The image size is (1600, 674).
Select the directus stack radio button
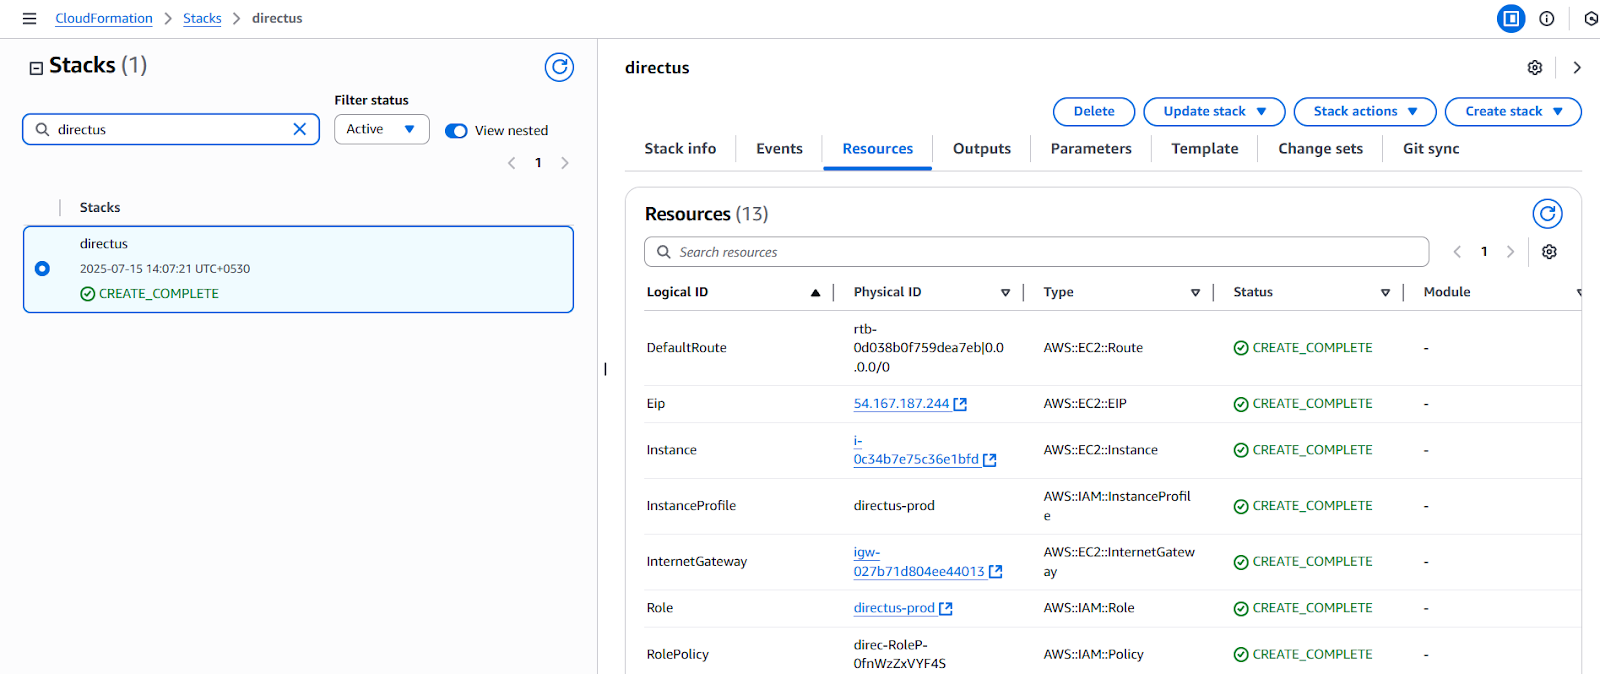(42, 268)
